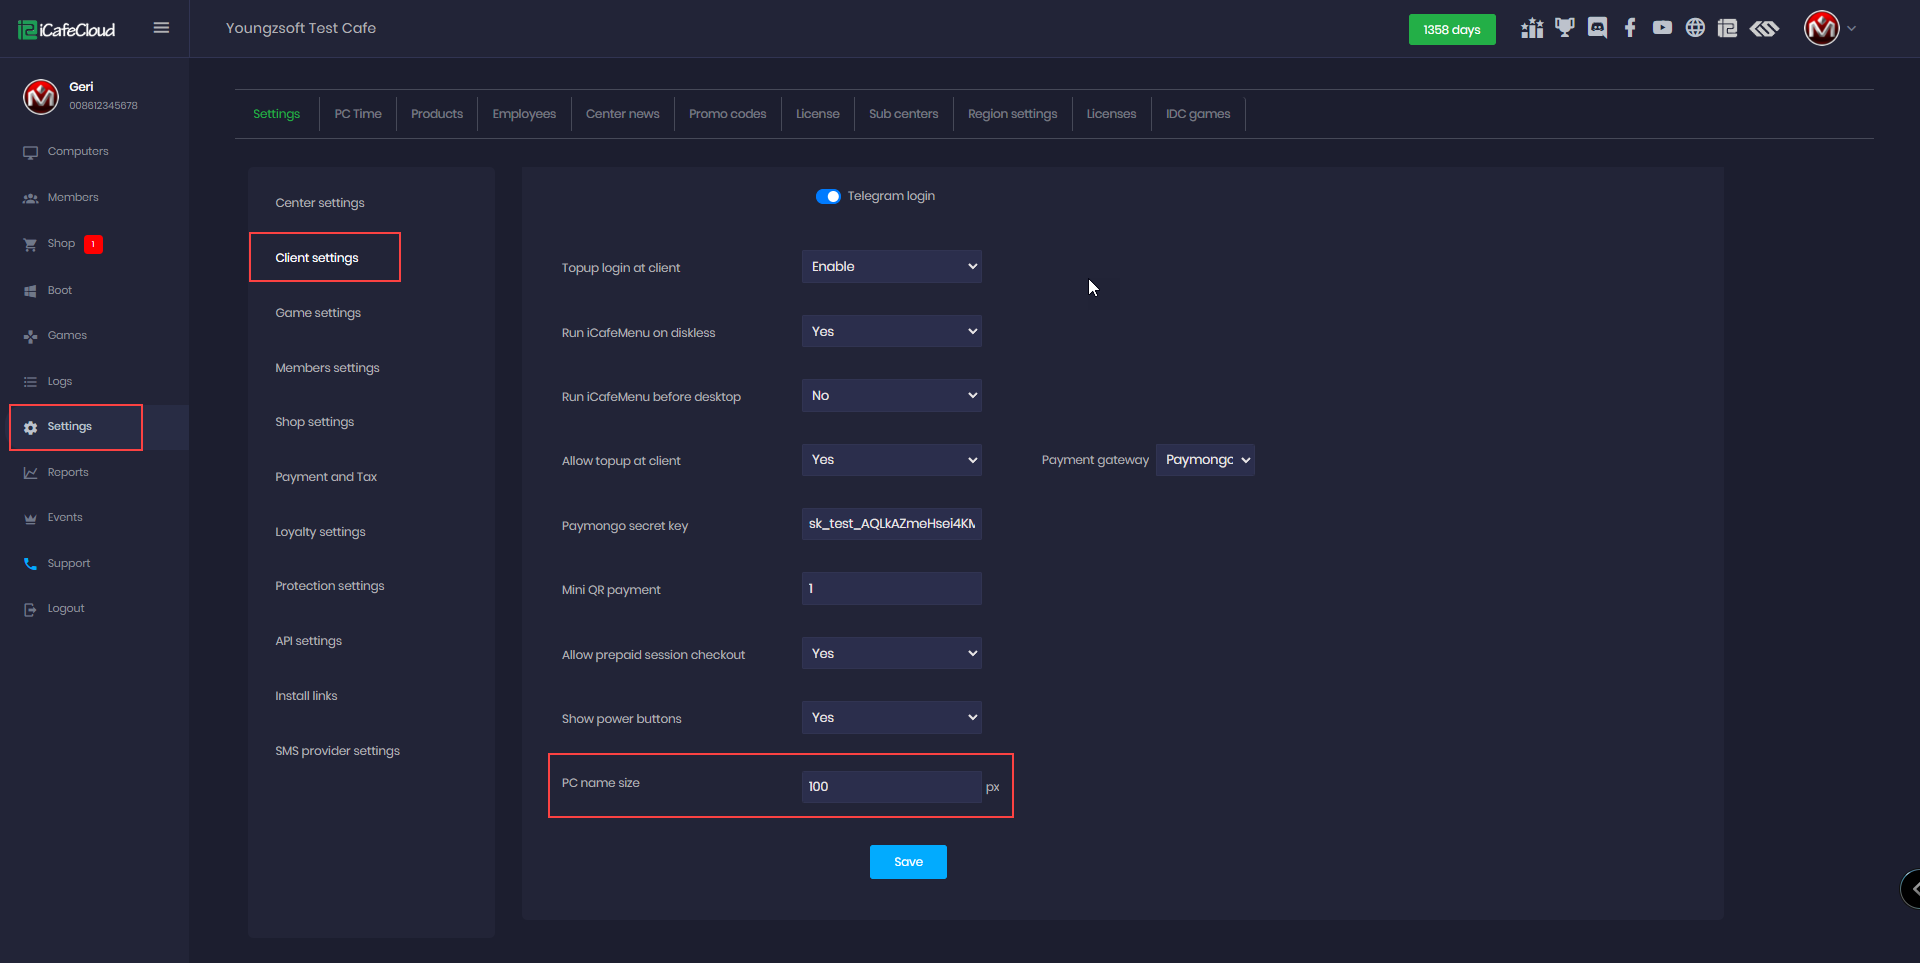Open Game settings in the settings list
This screenshot has width=1920, height=963.
pyautogui.click(x=318, y=313)
